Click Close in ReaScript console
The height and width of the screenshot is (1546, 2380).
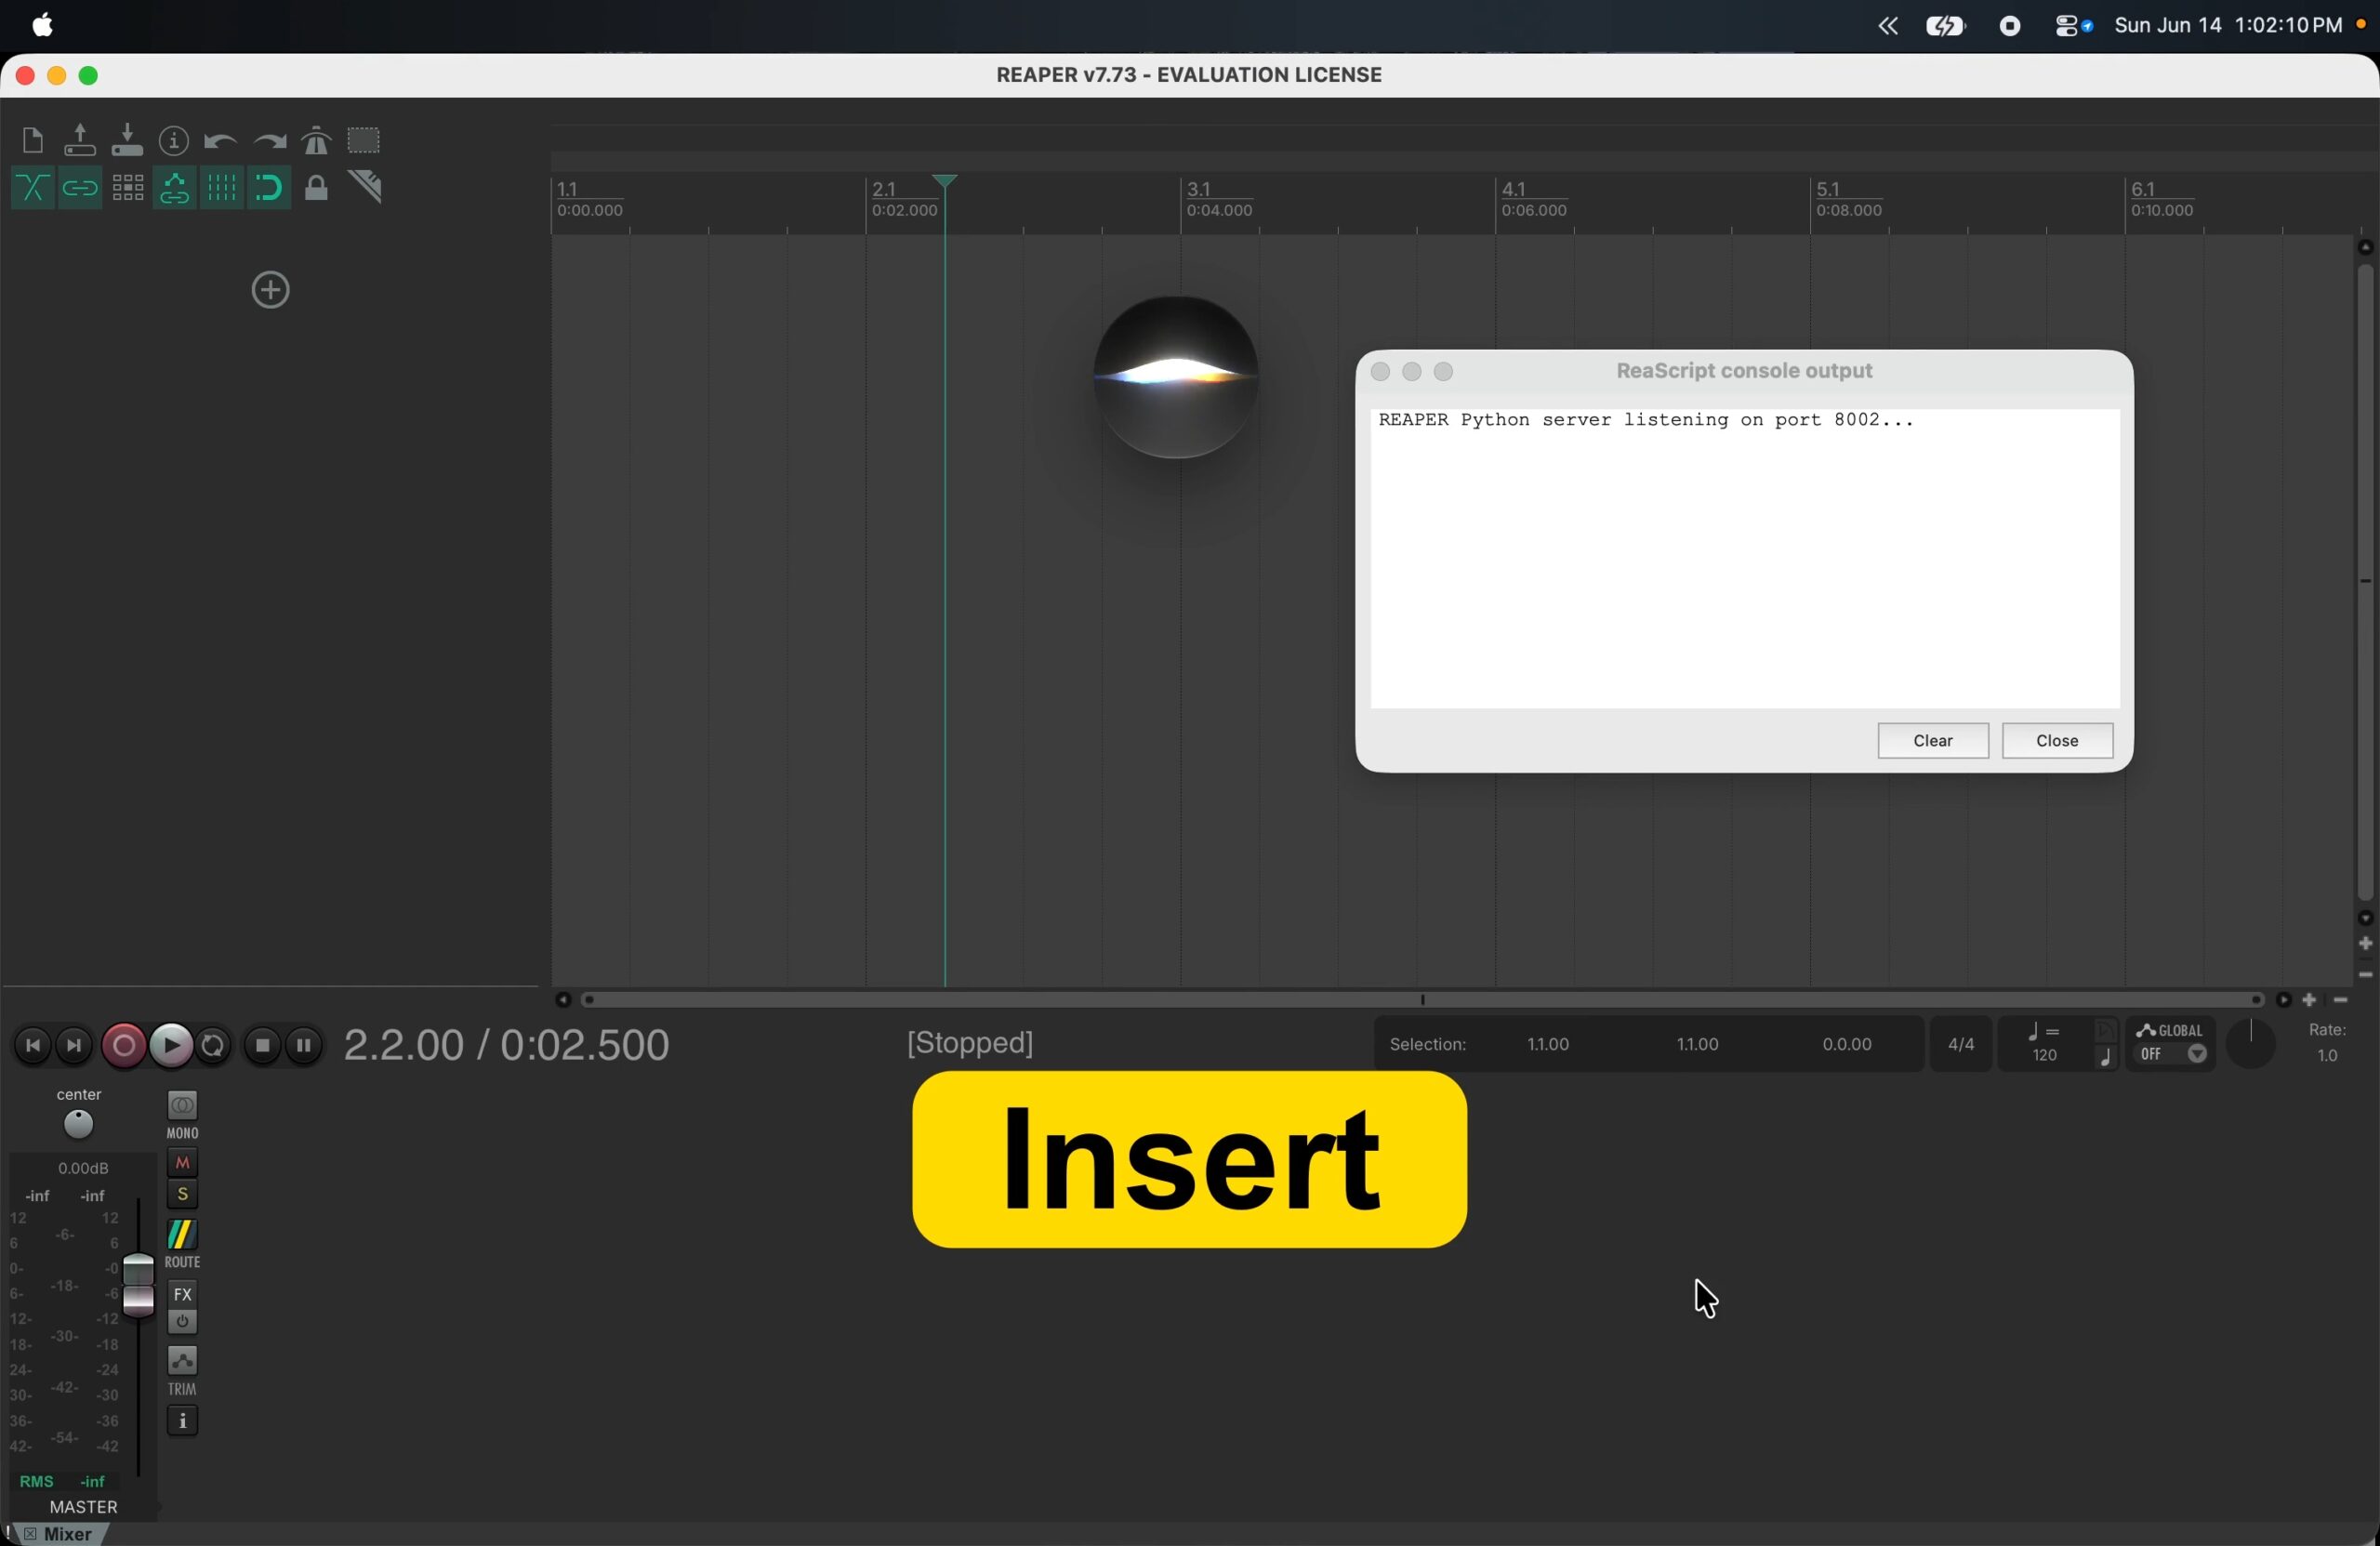click(2058, 742)
